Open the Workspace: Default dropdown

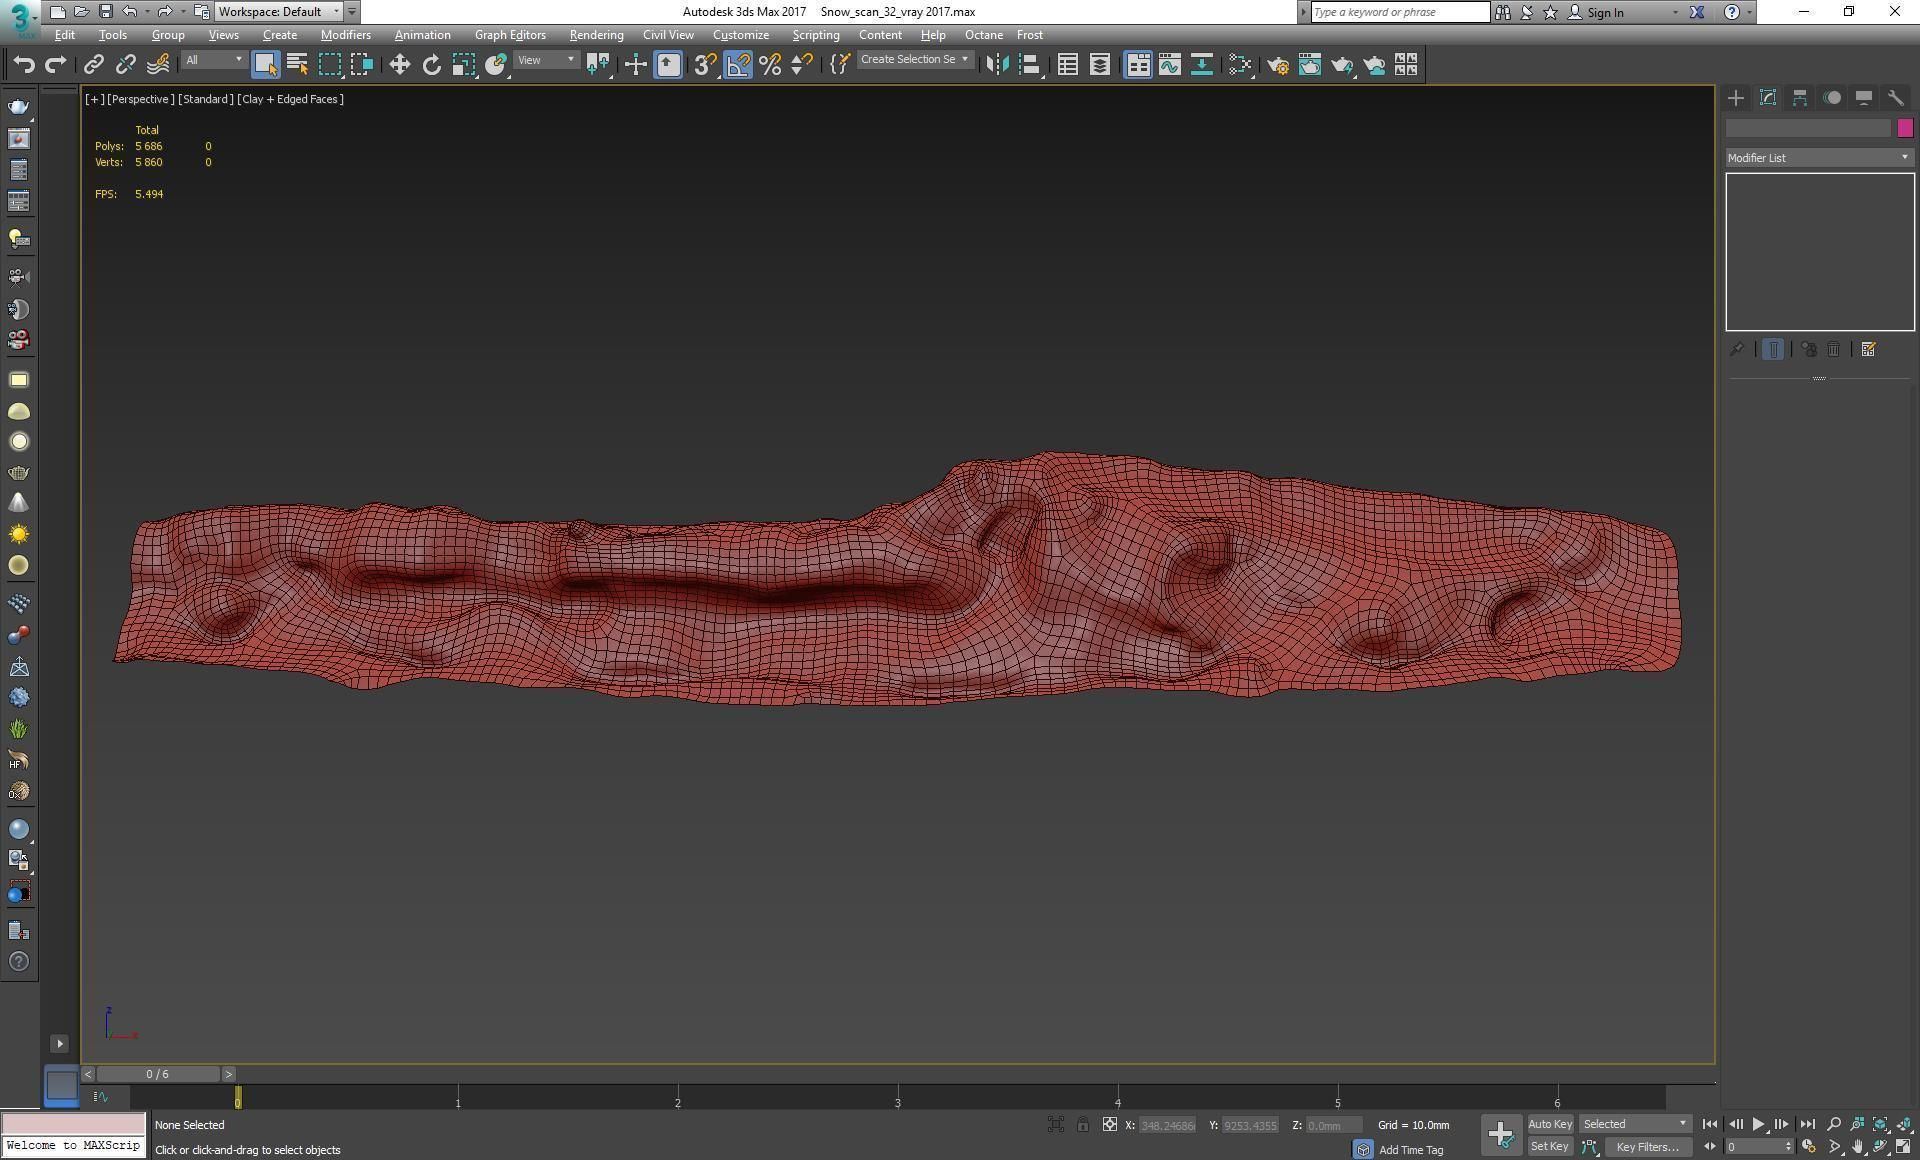point(278,12)
